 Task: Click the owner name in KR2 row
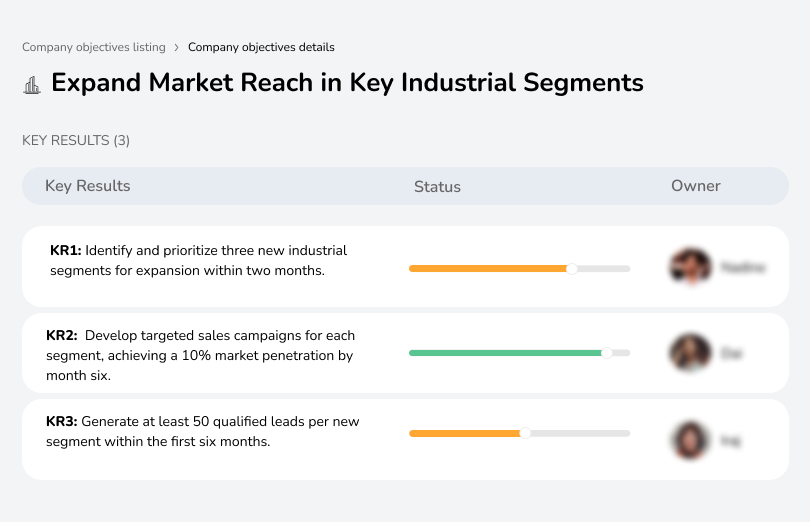pyautogui.click(x=731, y=354)
